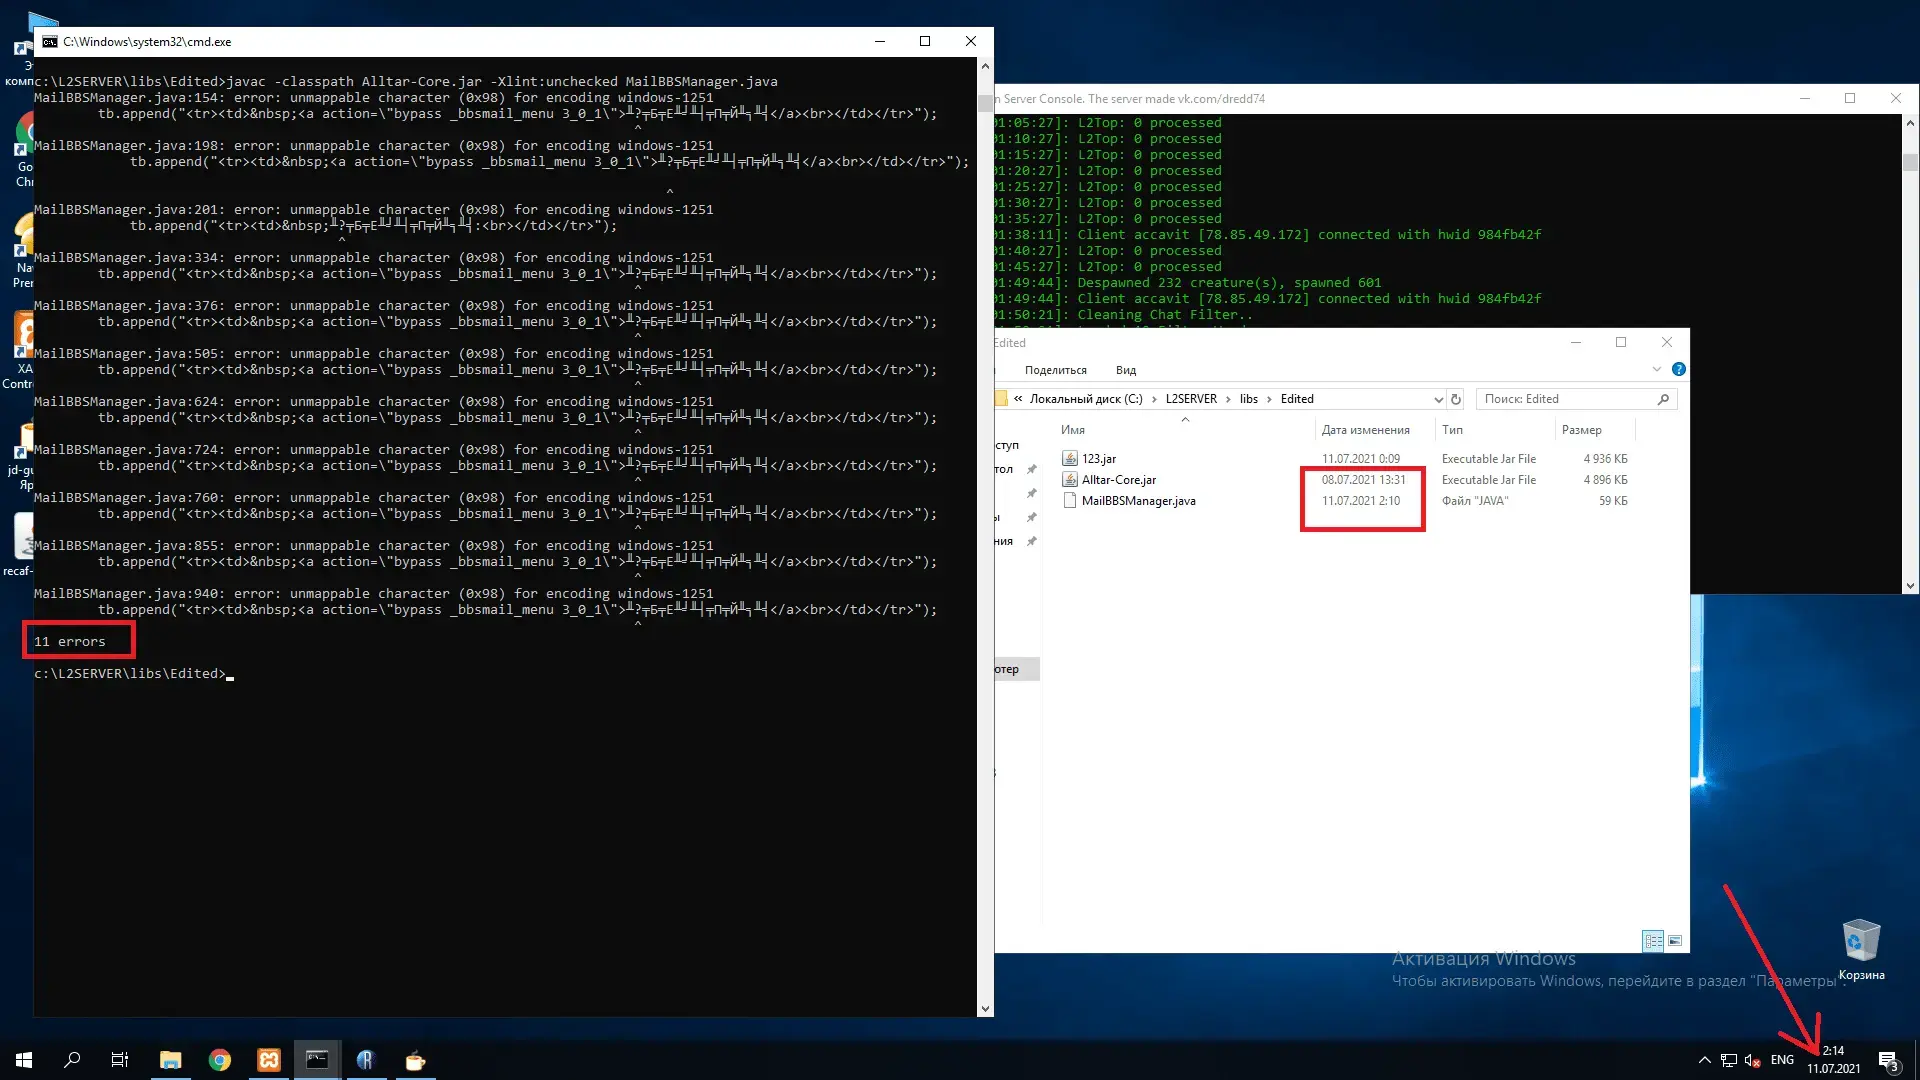
Task: Refresh the Edited folder view
Action: pos(1456,399)
